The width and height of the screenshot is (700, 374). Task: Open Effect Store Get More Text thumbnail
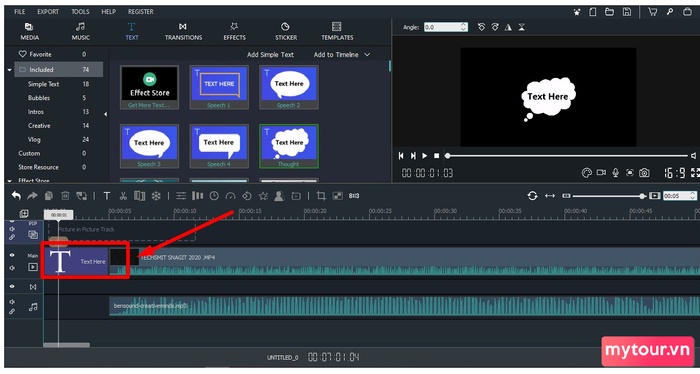tap(150, 87)
